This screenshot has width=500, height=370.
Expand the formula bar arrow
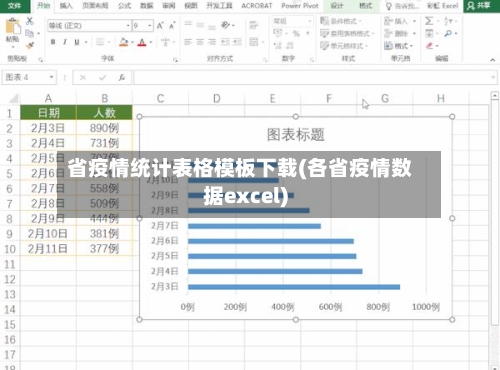pyautogui.click(x=493, y=77)
